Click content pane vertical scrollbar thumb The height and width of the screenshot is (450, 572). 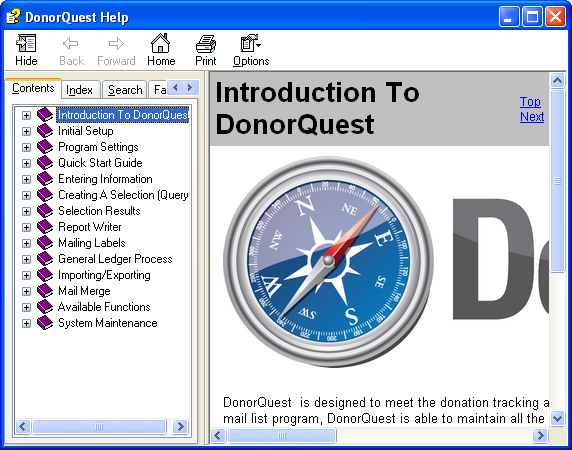tap(557, 181)
